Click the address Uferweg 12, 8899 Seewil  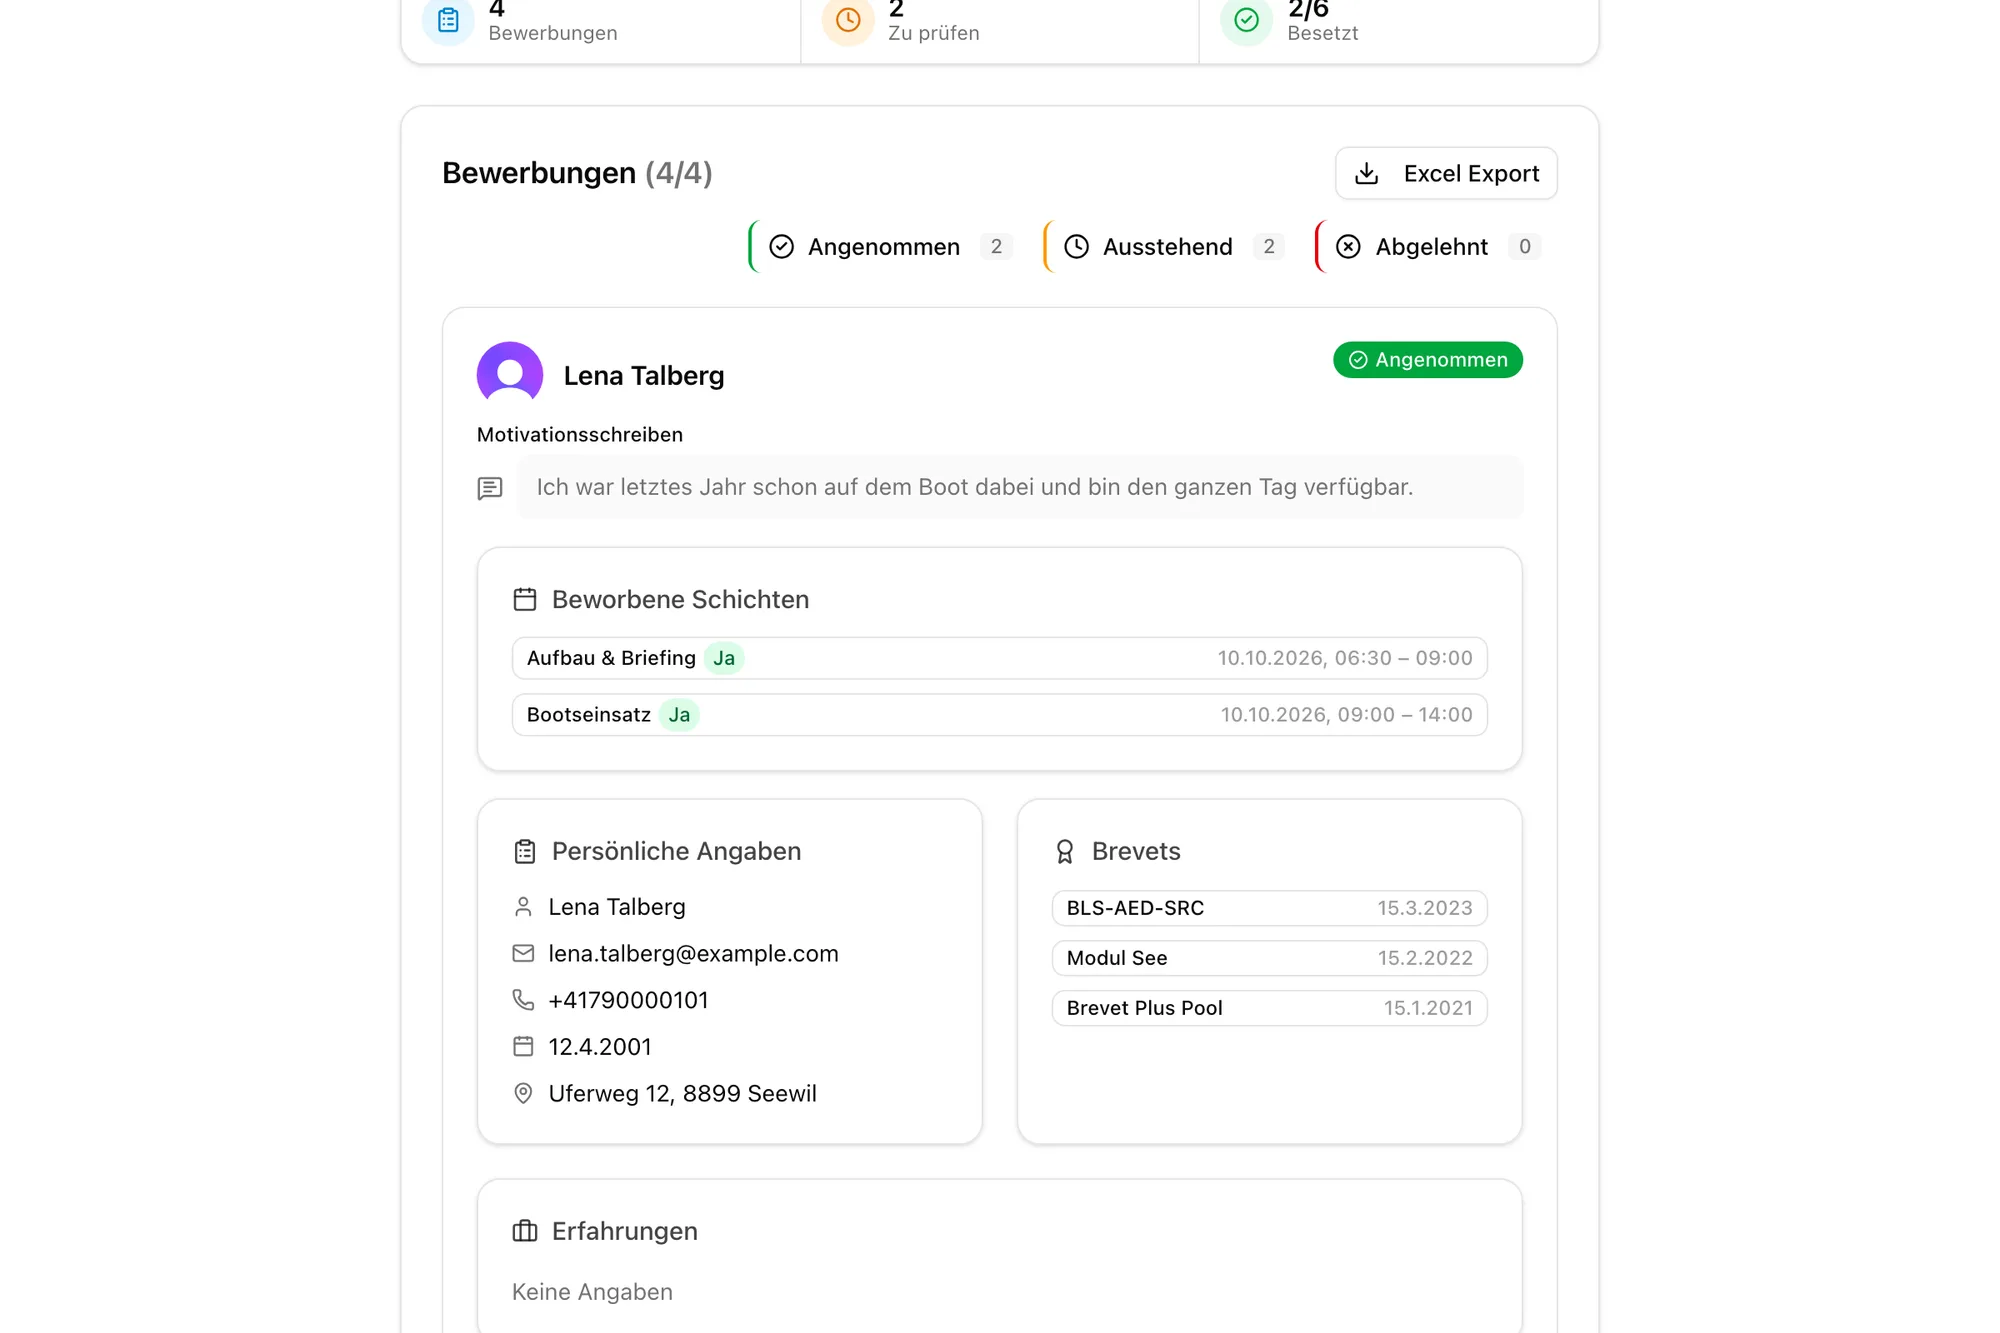click(x=682, y=1094)
